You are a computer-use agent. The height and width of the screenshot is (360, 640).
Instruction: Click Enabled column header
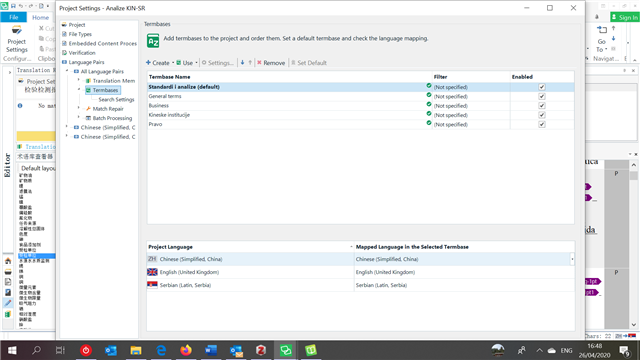542,77
